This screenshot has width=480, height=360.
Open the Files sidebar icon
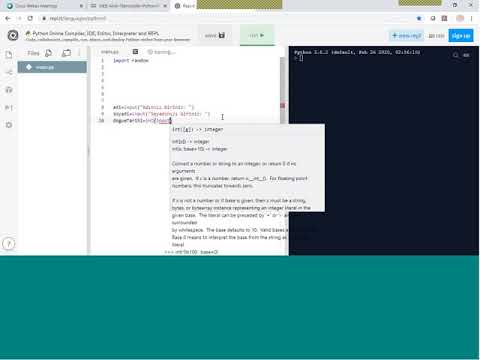(x=9, y=54)
